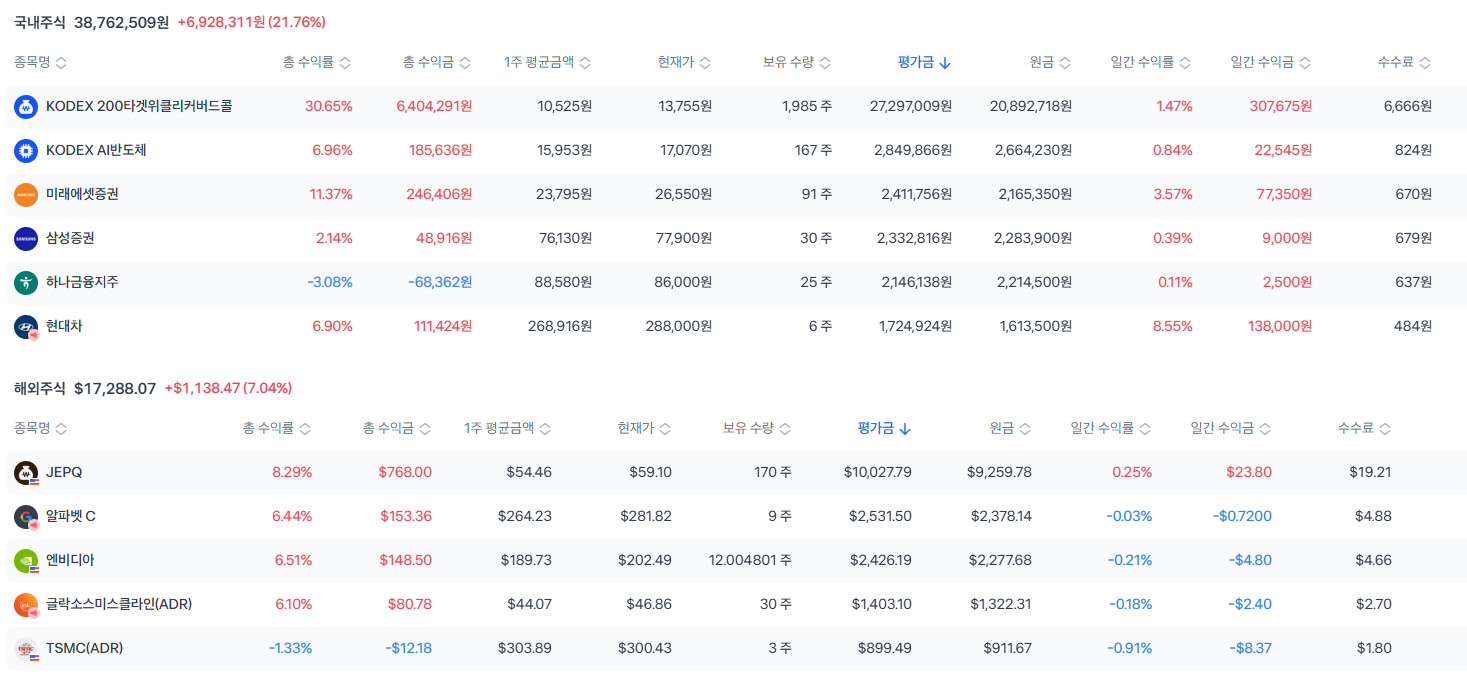The image size is (1467, 689).
Task: Click the 알파벳 C logo icon
Action: point(26,516)
